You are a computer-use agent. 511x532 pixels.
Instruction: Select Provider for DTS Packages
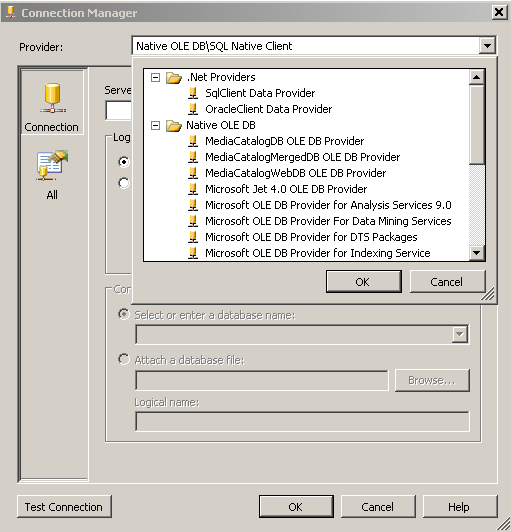click(x=311, y=237)
